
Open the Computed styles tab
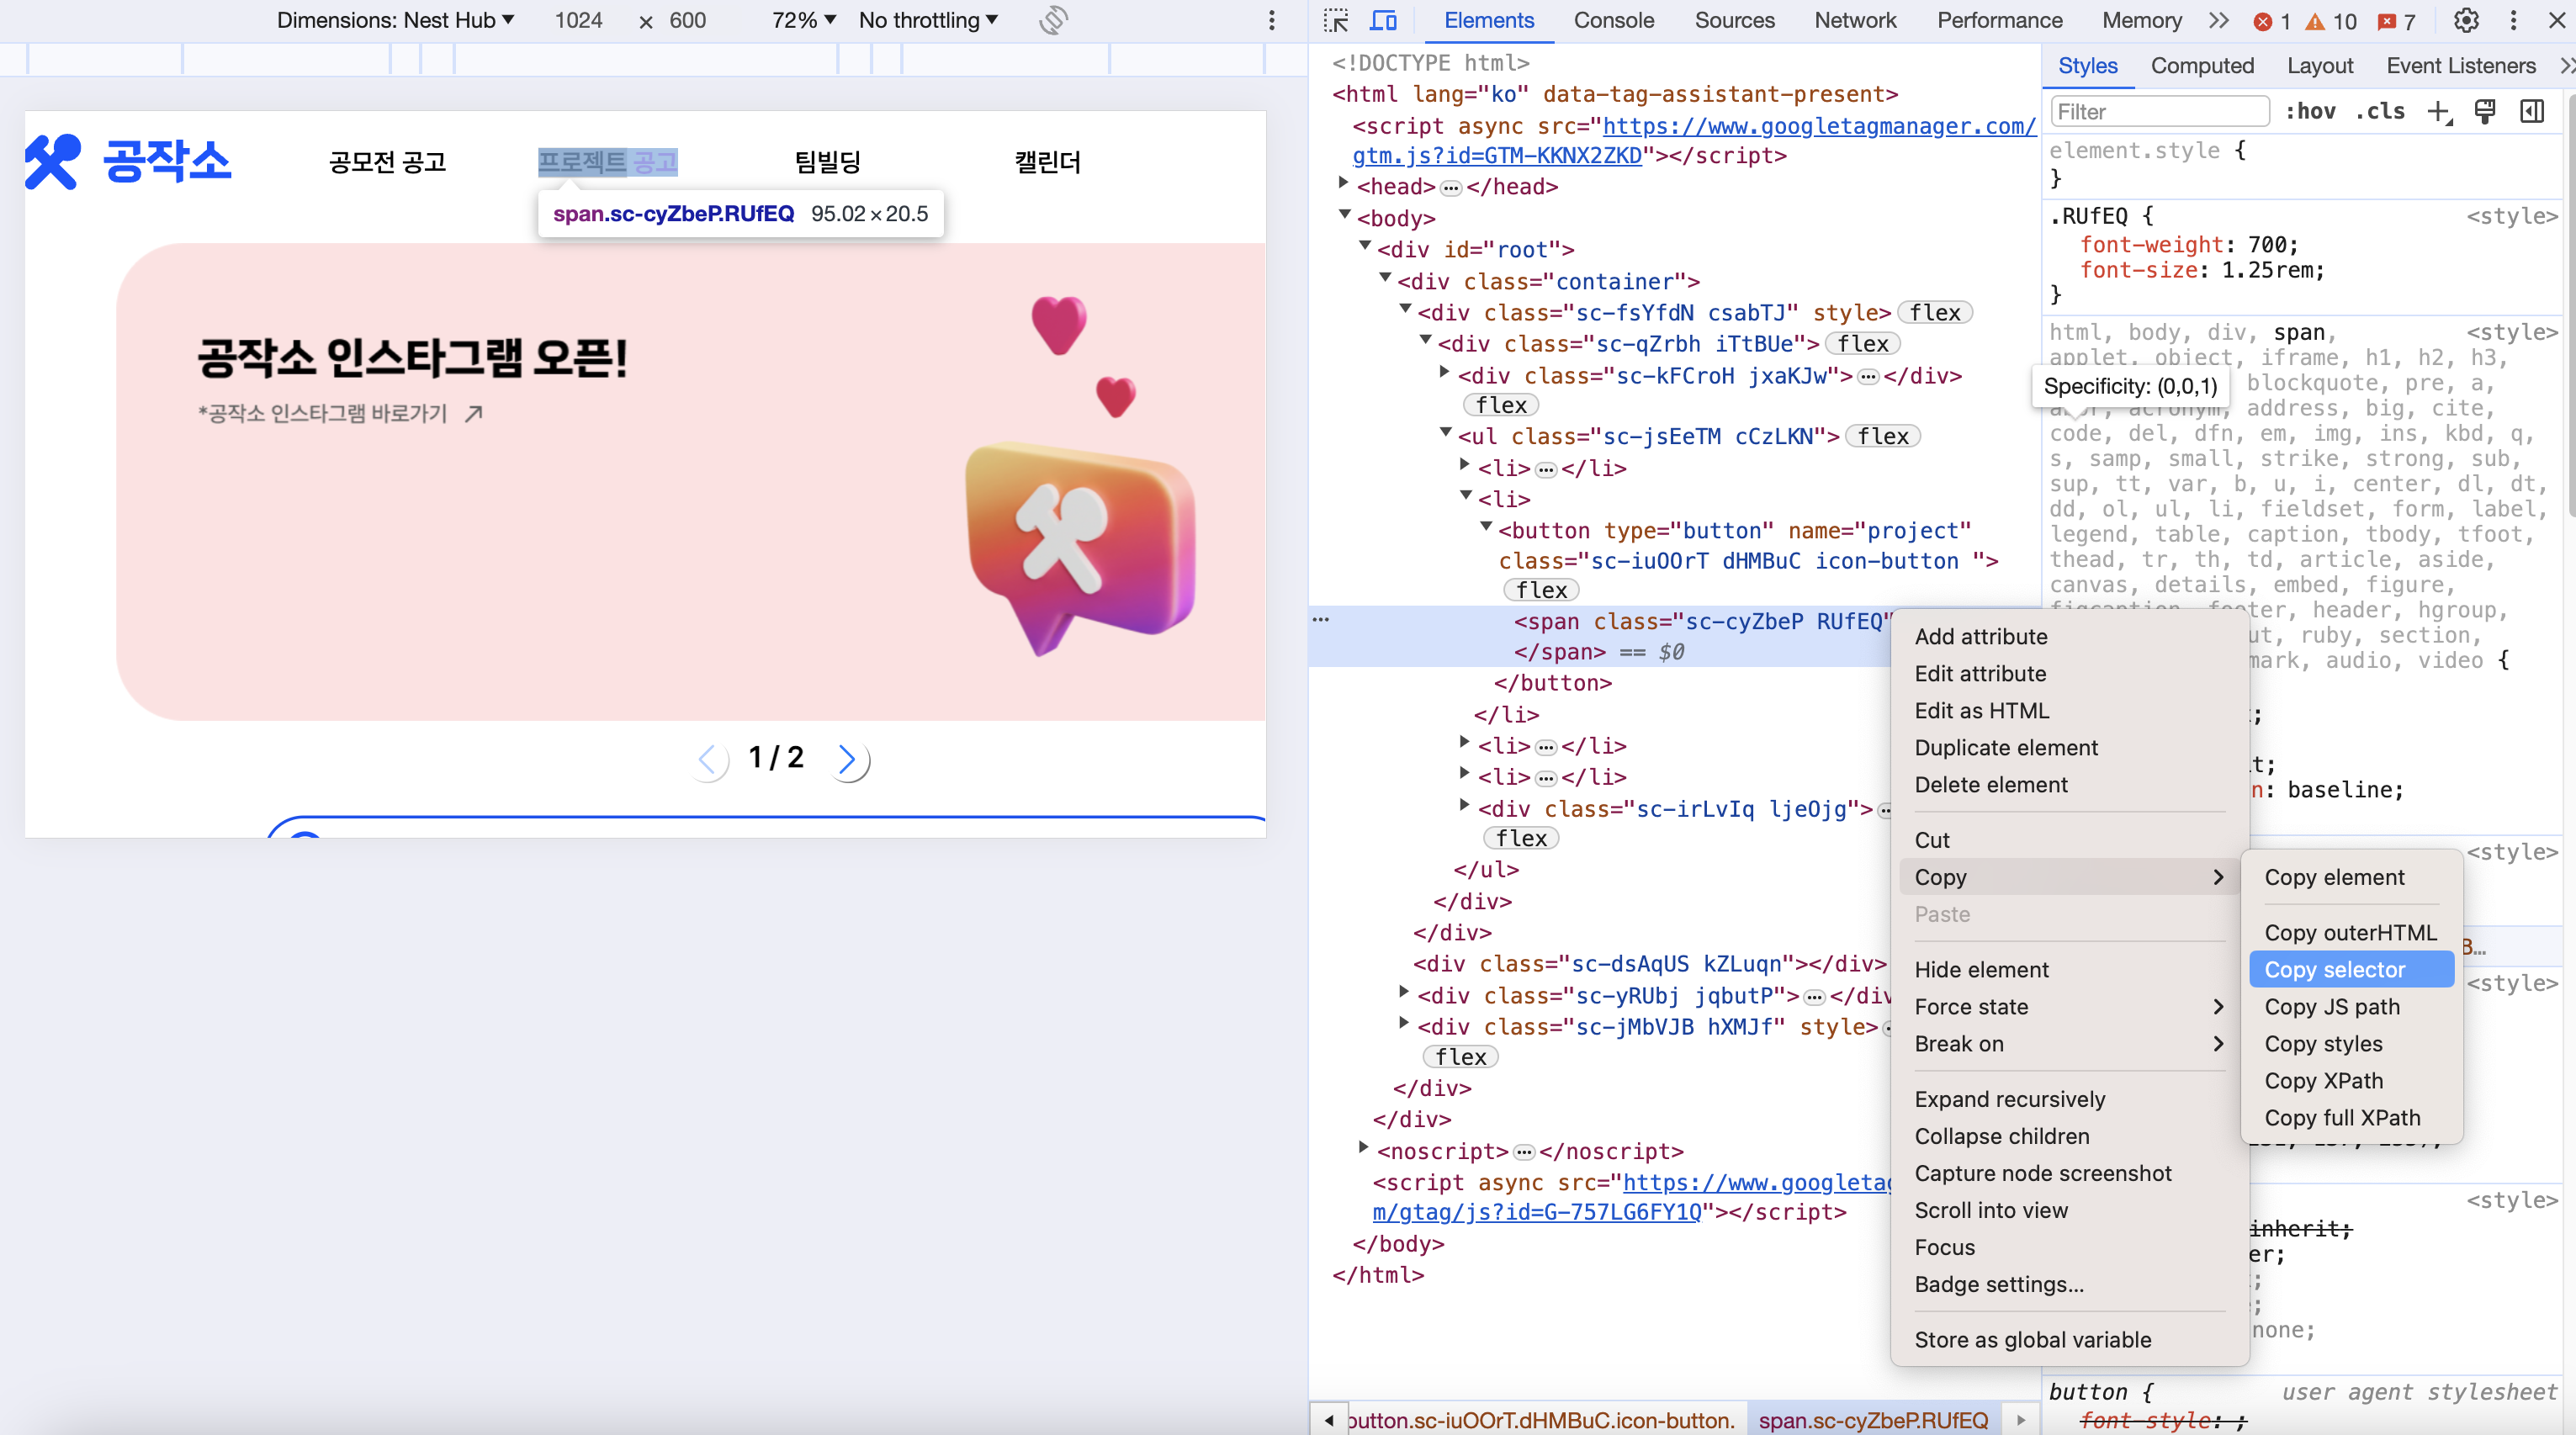(2203, 66)
